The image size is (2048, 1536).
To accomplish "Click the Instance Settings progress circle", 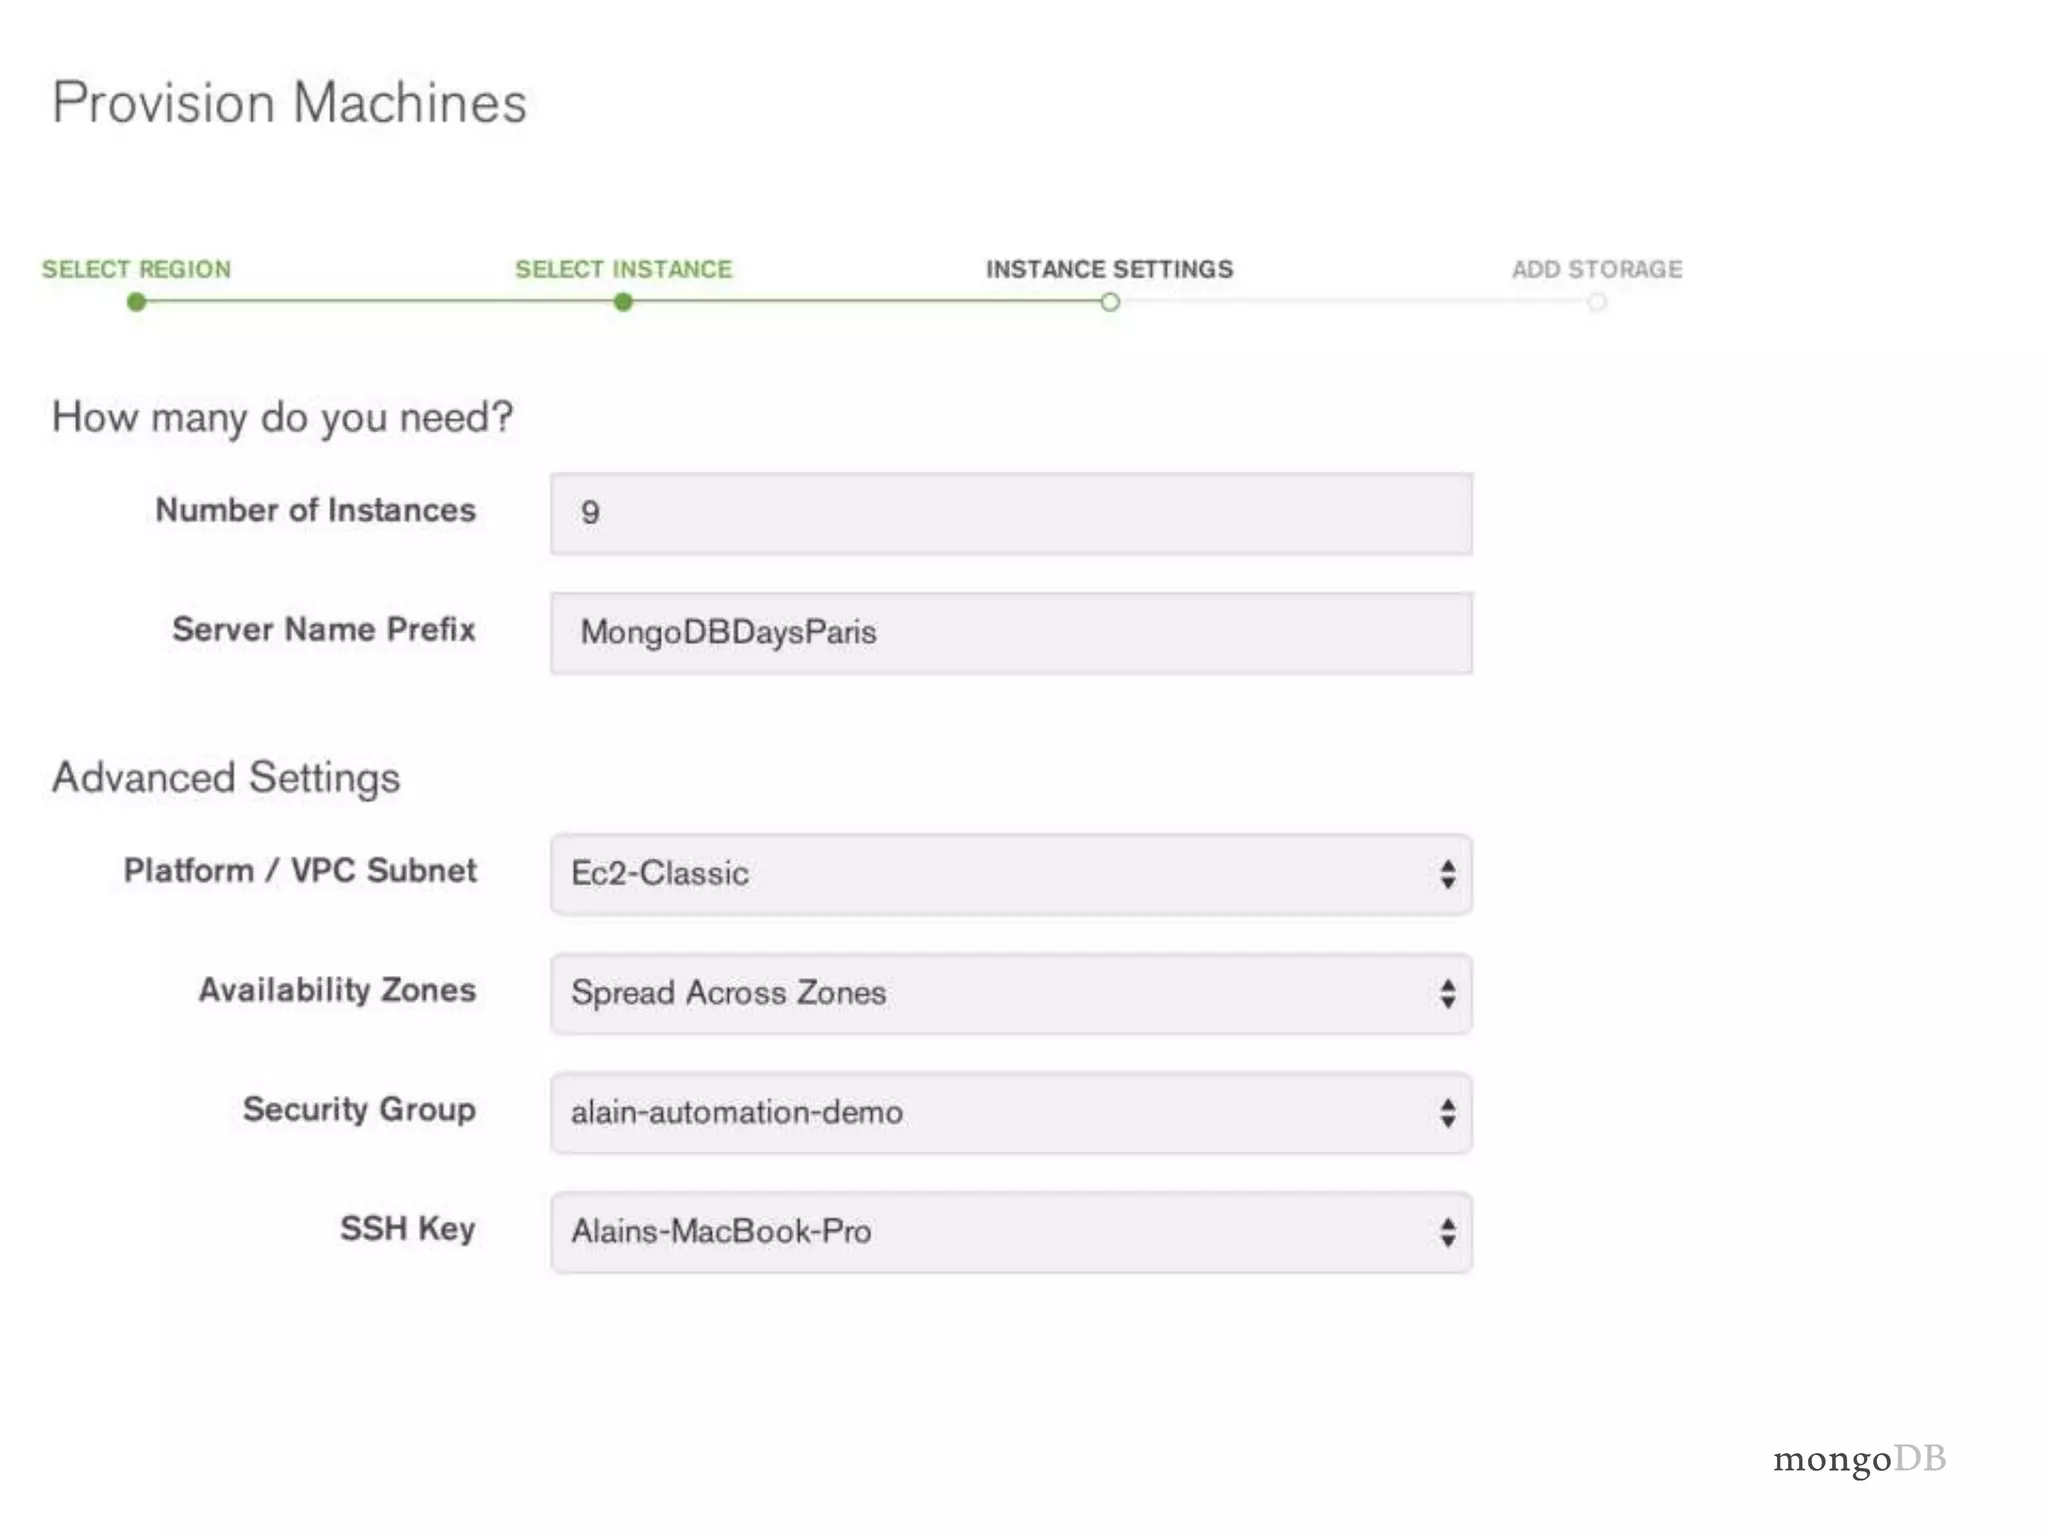I will [1110, 302].
